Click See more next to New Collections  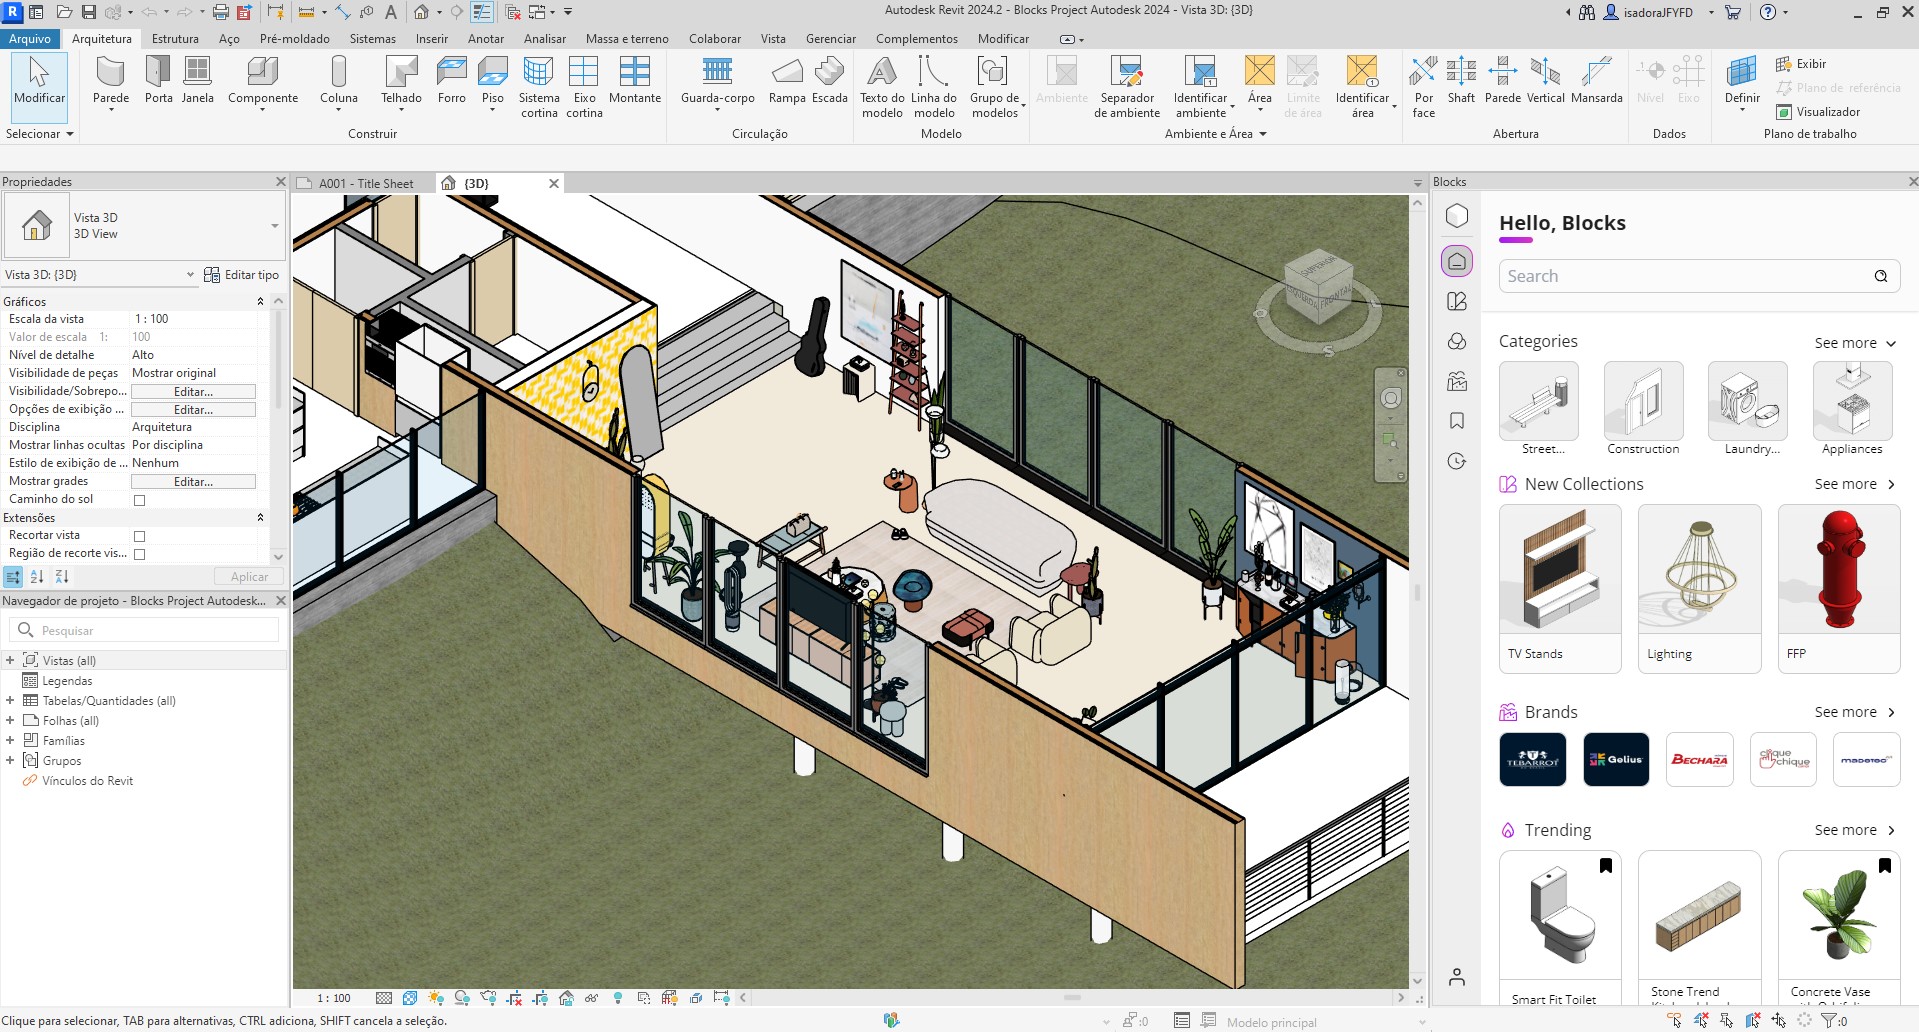tap(1855, 484)
